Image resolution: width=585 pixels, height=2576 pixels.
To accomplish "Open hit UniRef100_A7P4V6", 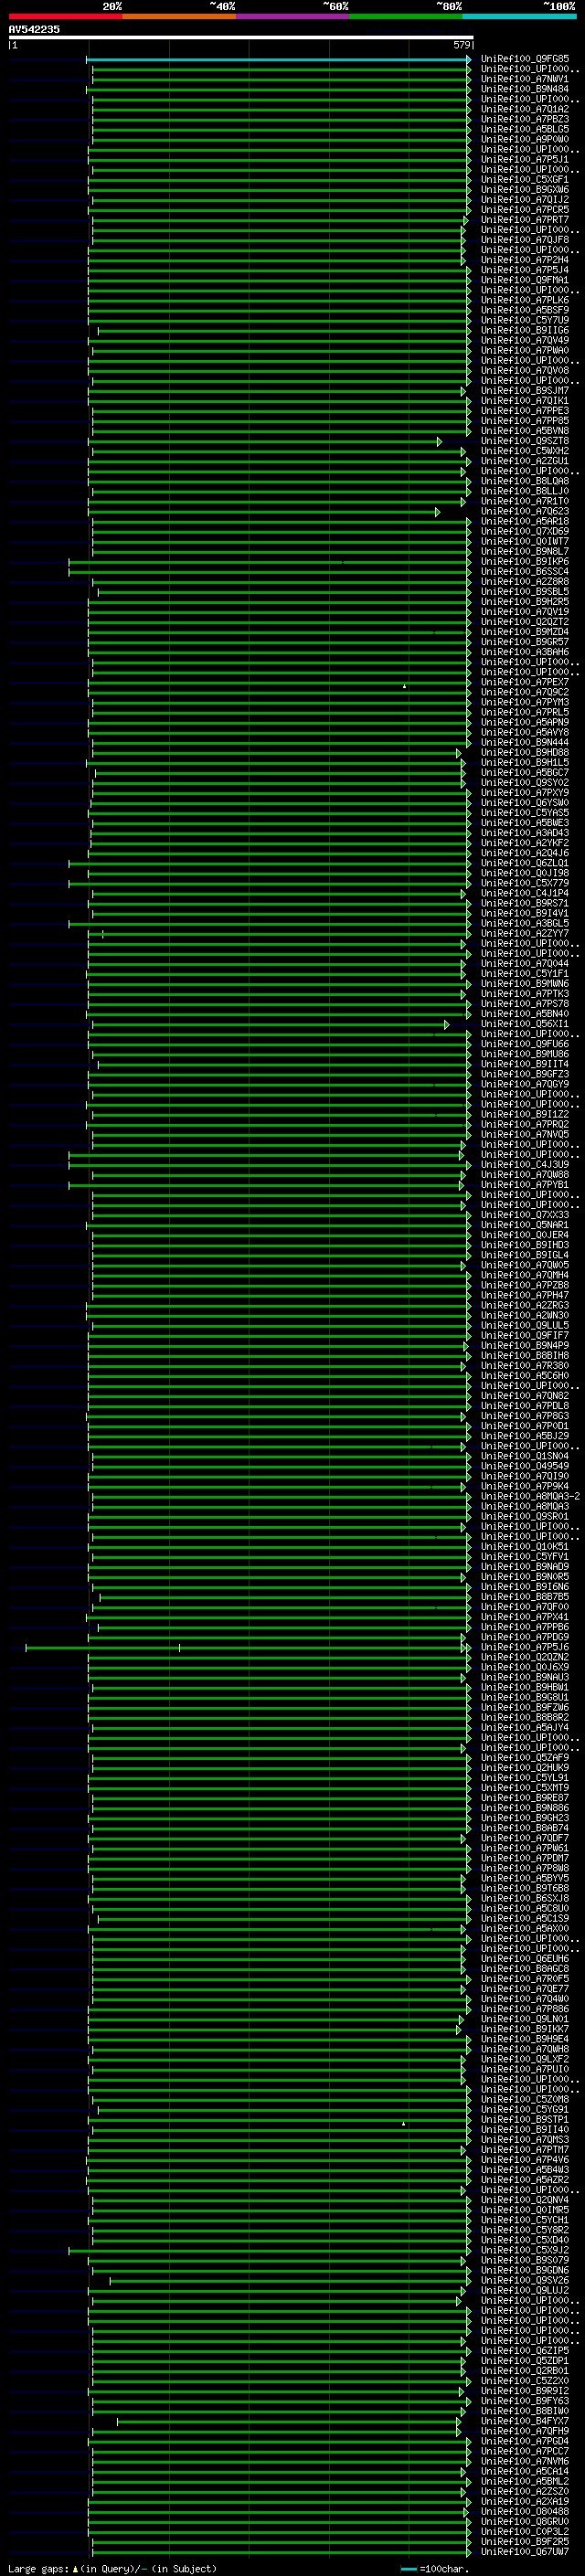I will tap(525, 2159).
